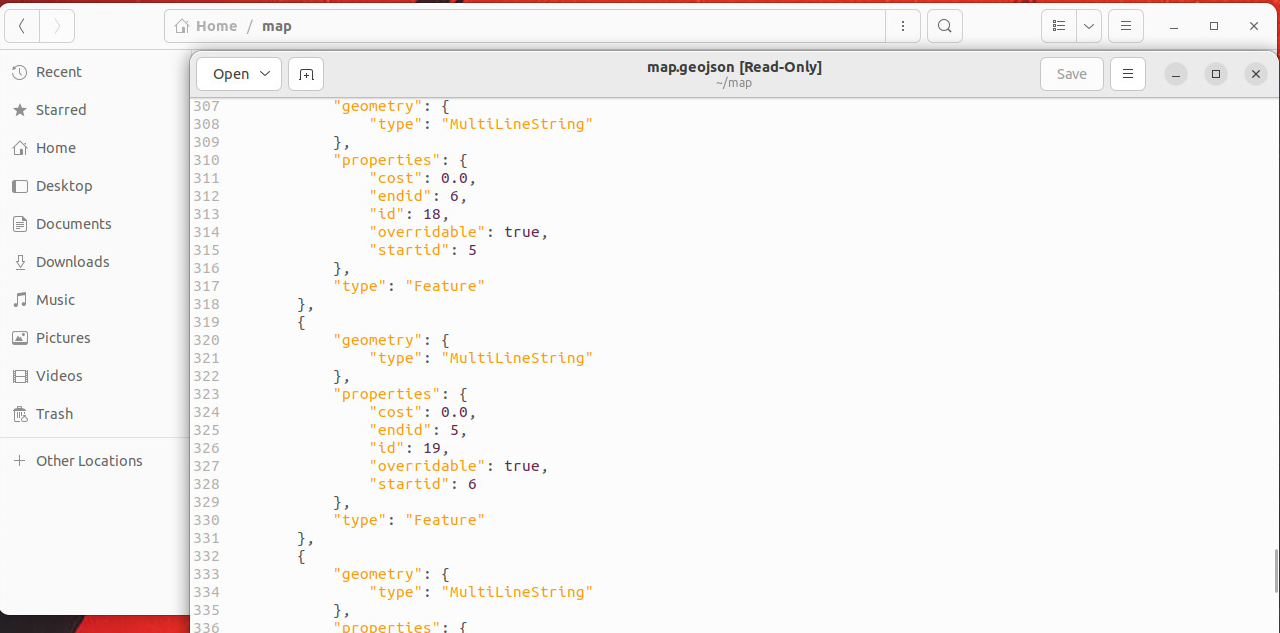Open the Starred sidebar location
The width and height of the screenshot is (1280, 633).
(61, 110)
